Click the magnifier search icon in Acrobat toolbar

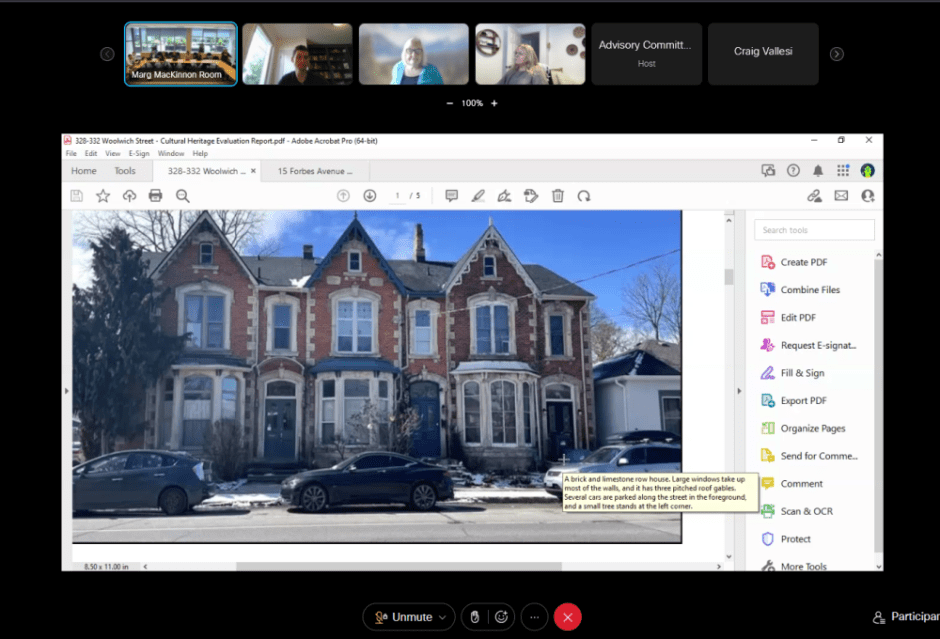183,196
